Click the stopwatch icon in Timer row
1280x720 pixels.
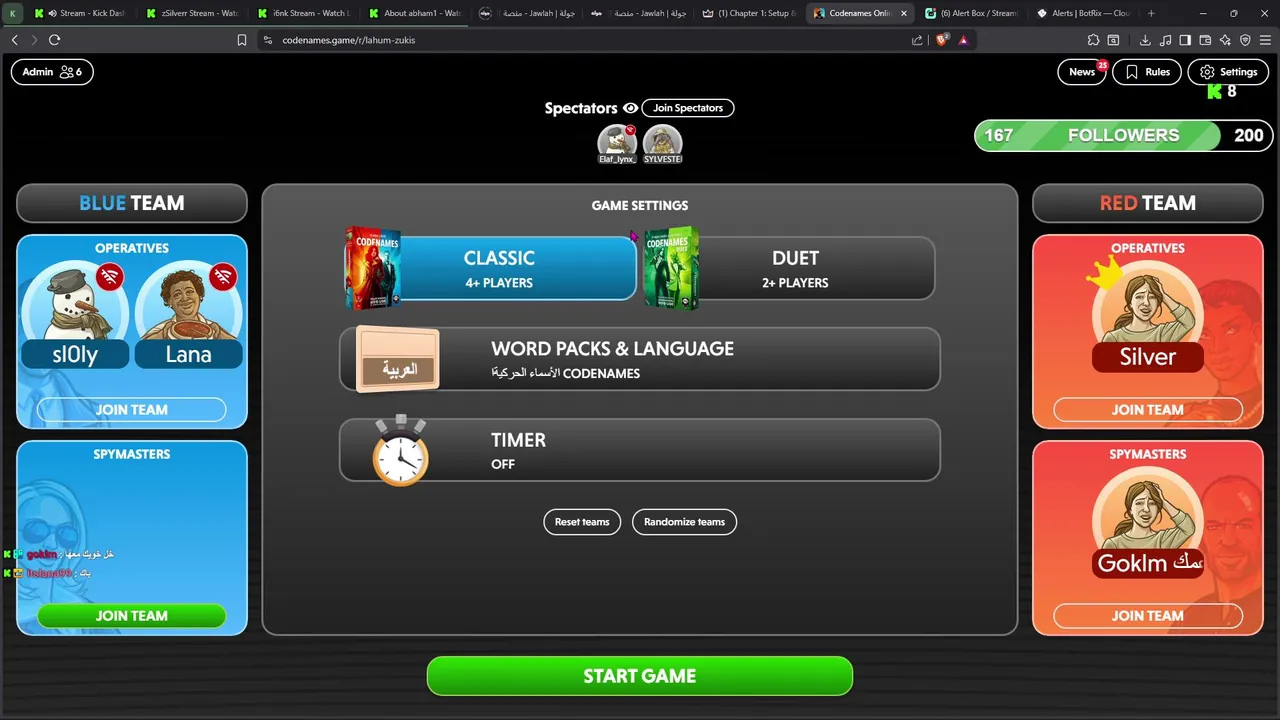point(401,451)
